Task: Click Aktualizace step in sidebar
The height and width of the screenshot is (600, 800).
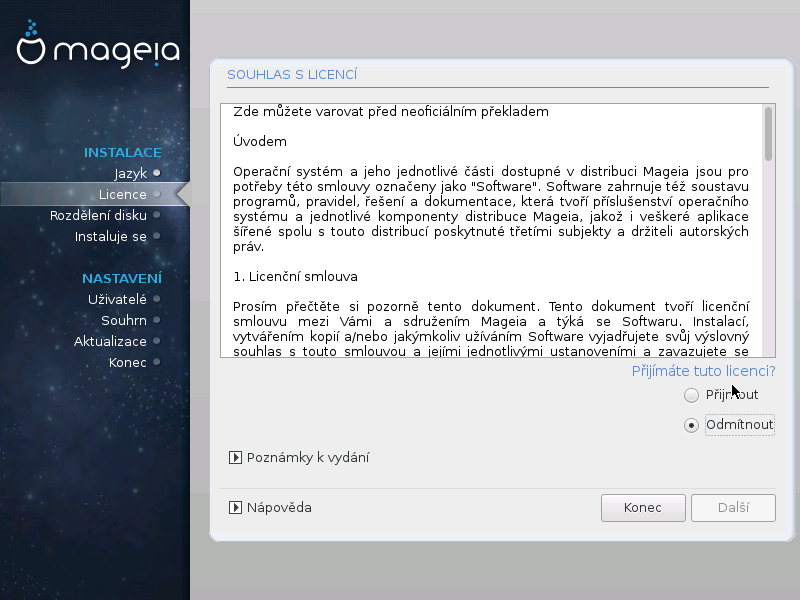Action: [110, 341]
